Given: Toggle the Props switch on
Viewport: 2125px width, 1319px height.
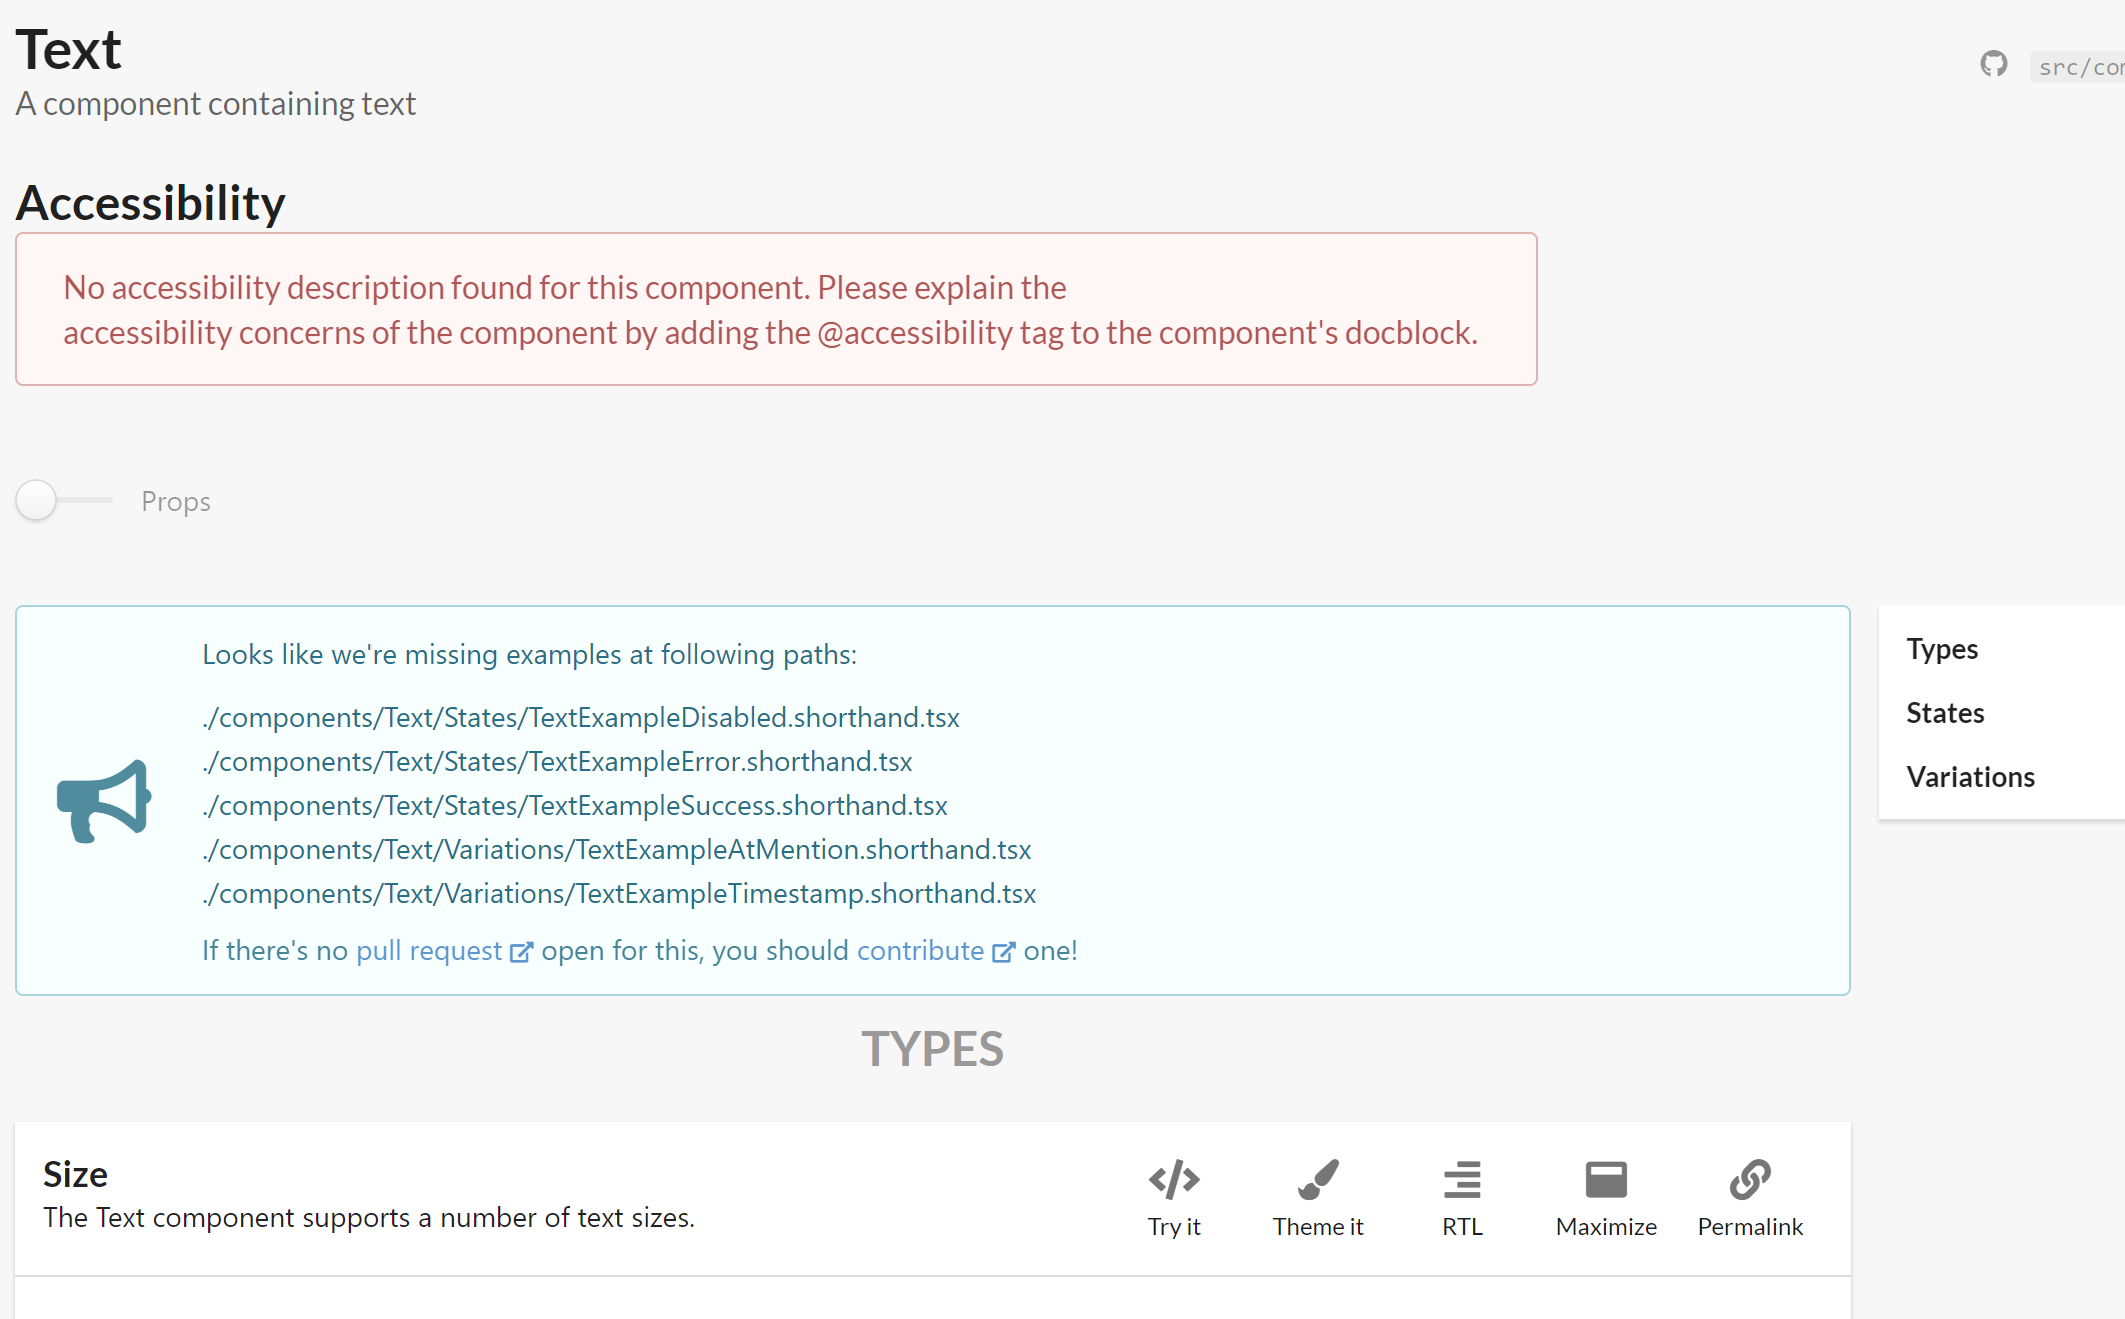Looking at the screenshot, I should tap(38, 501).
